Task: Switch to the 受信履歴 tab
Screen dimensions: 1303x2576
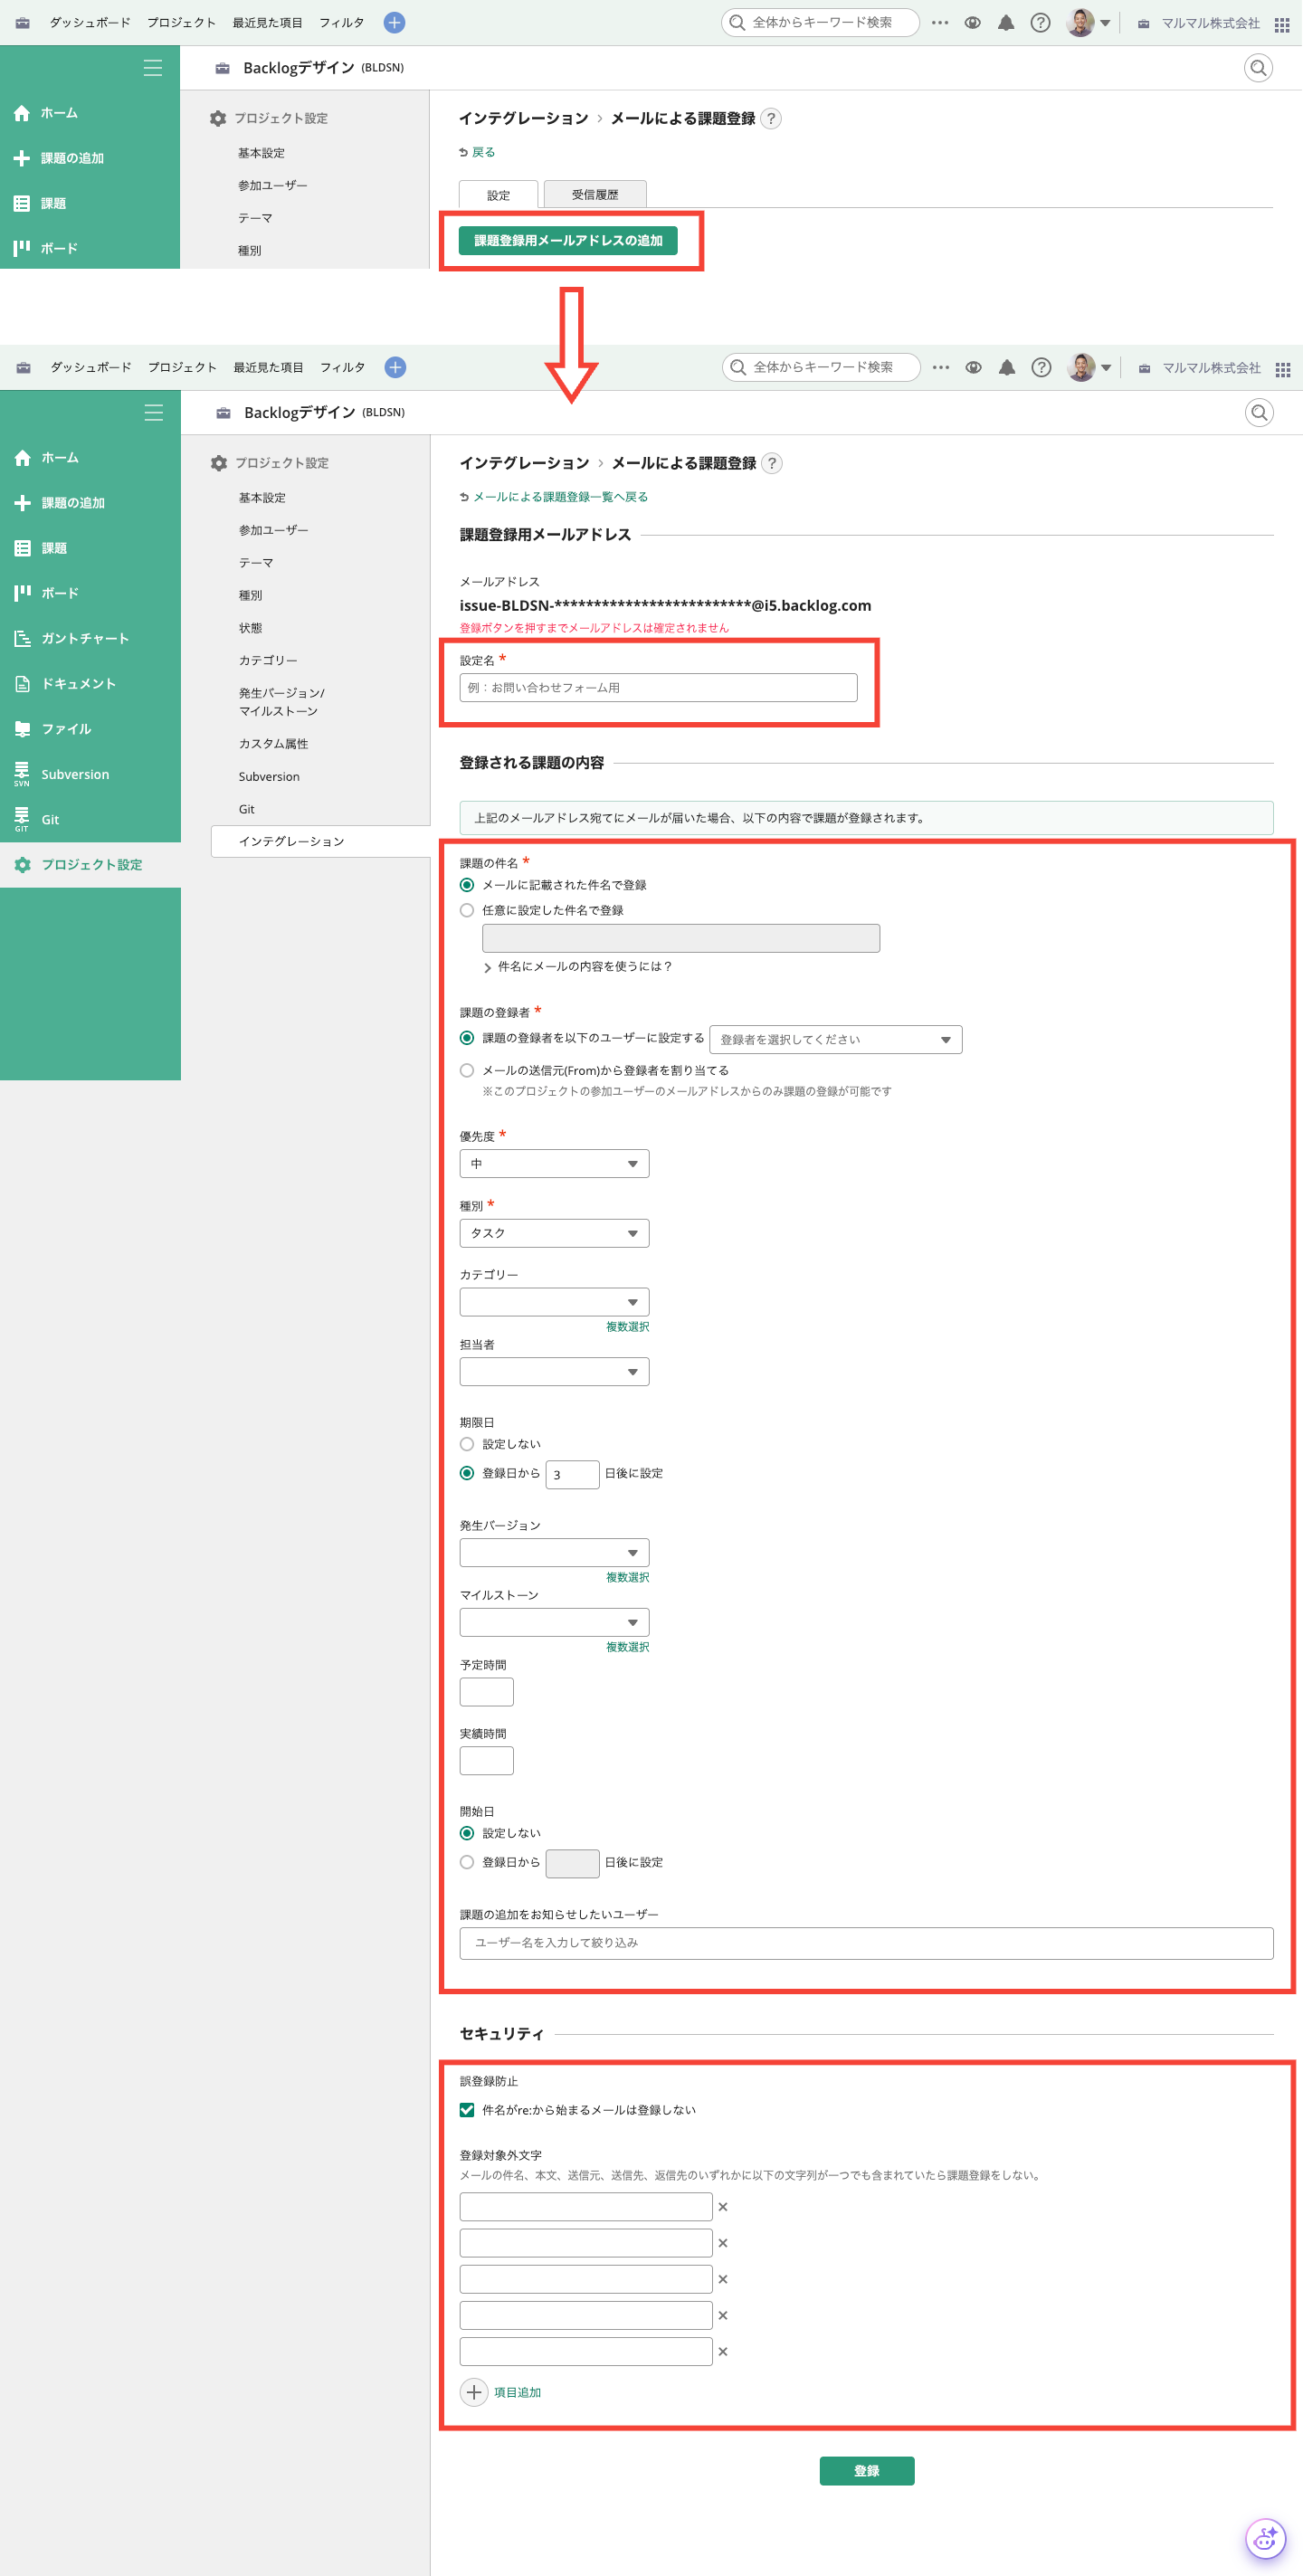Action: pyautogui.click(x=595, y=194)
